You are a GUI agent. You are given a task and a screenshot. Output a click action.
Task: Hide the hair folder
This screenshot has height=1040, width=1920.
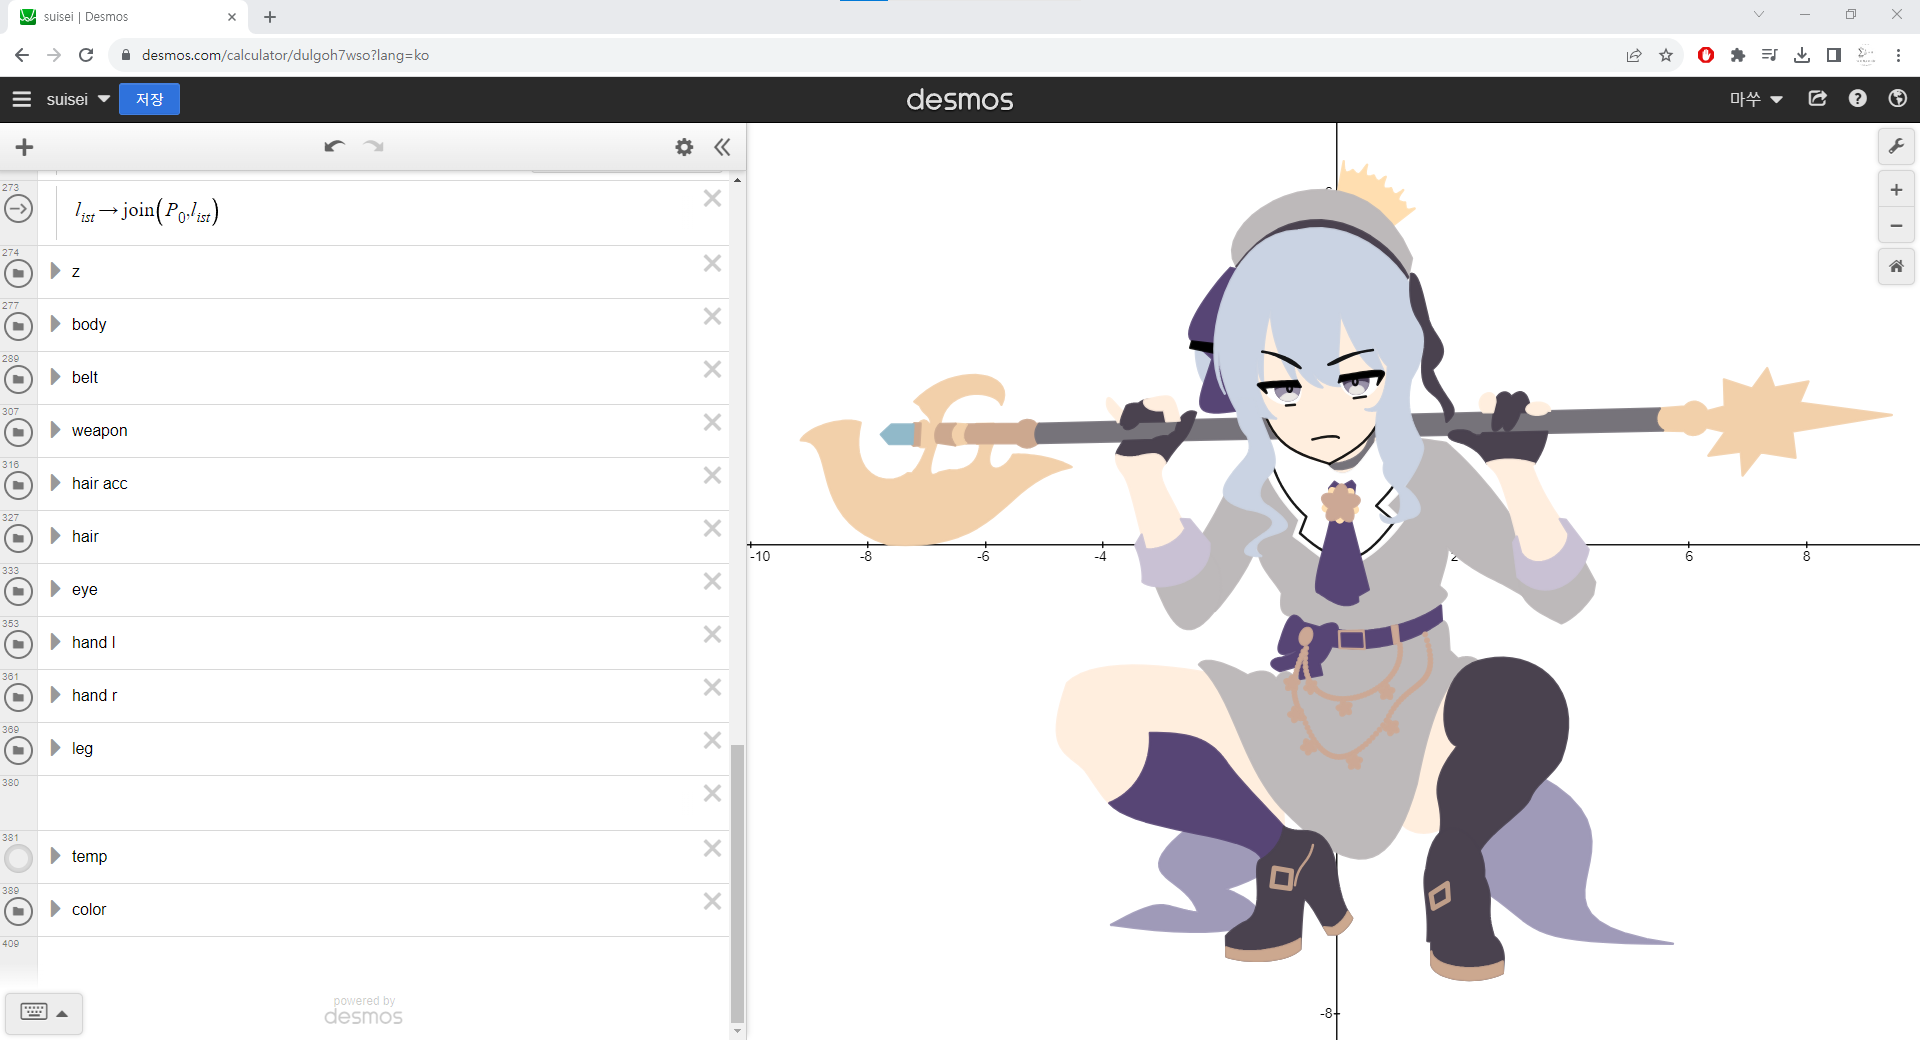pos(18,538)
